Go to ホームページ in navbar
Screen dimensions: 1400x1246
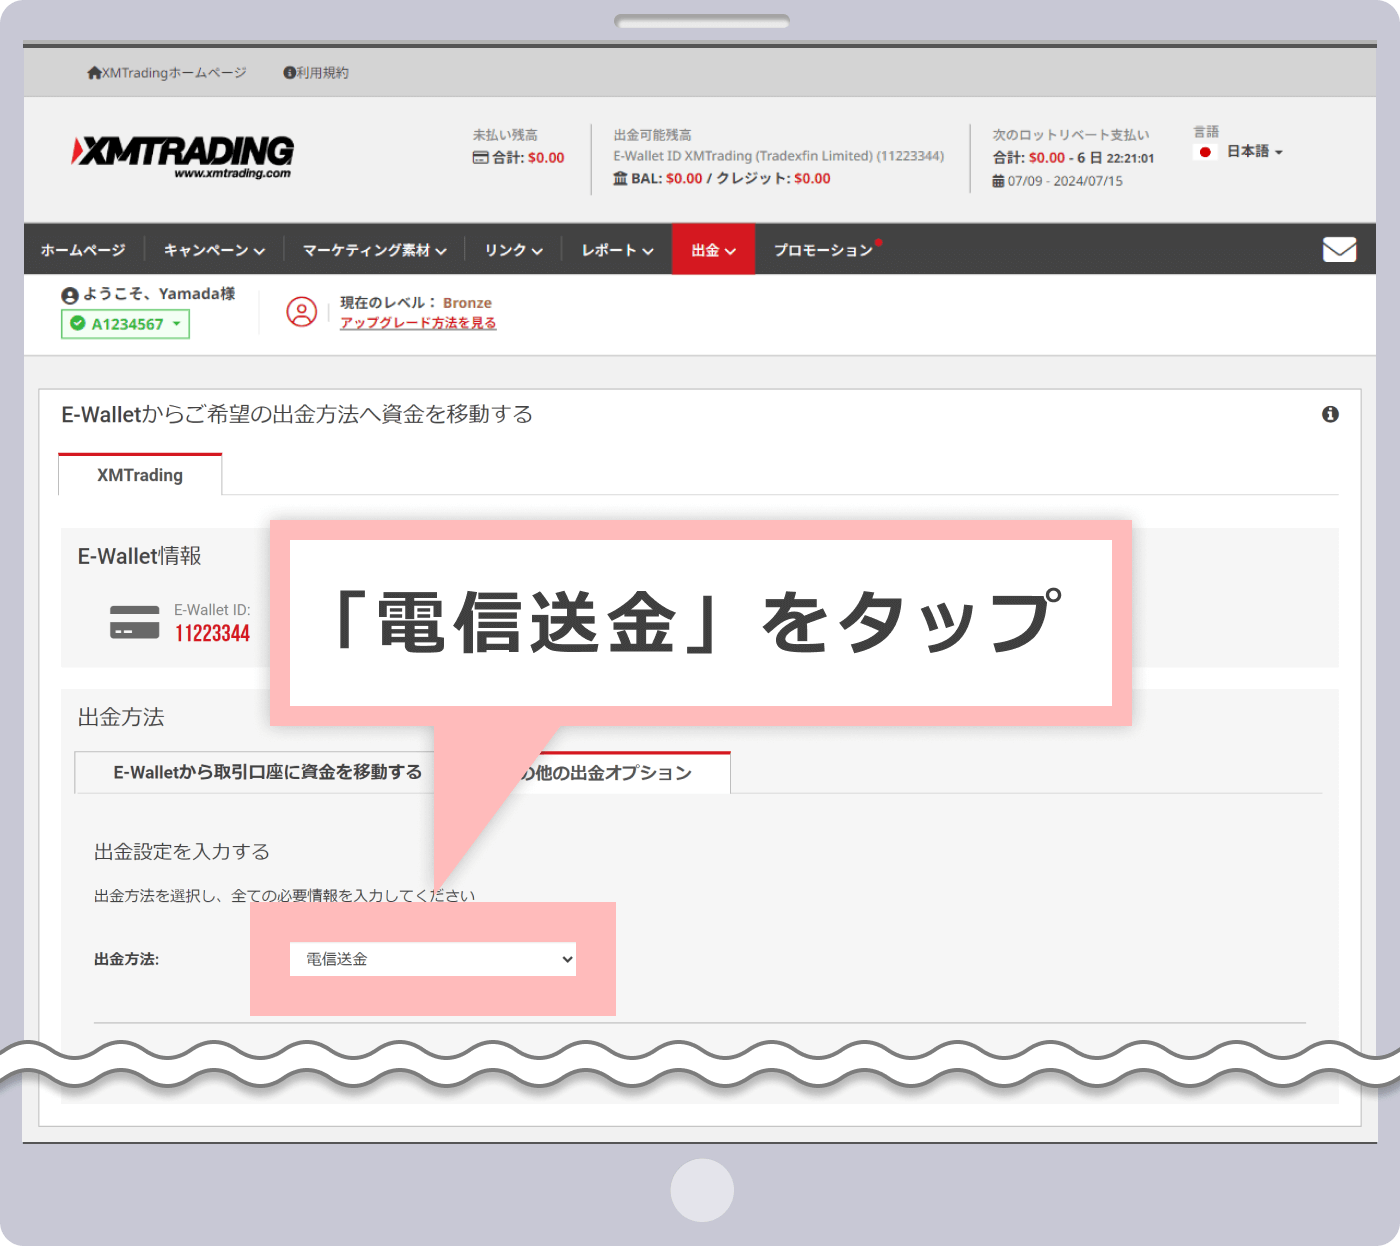(x=83, y=250)
